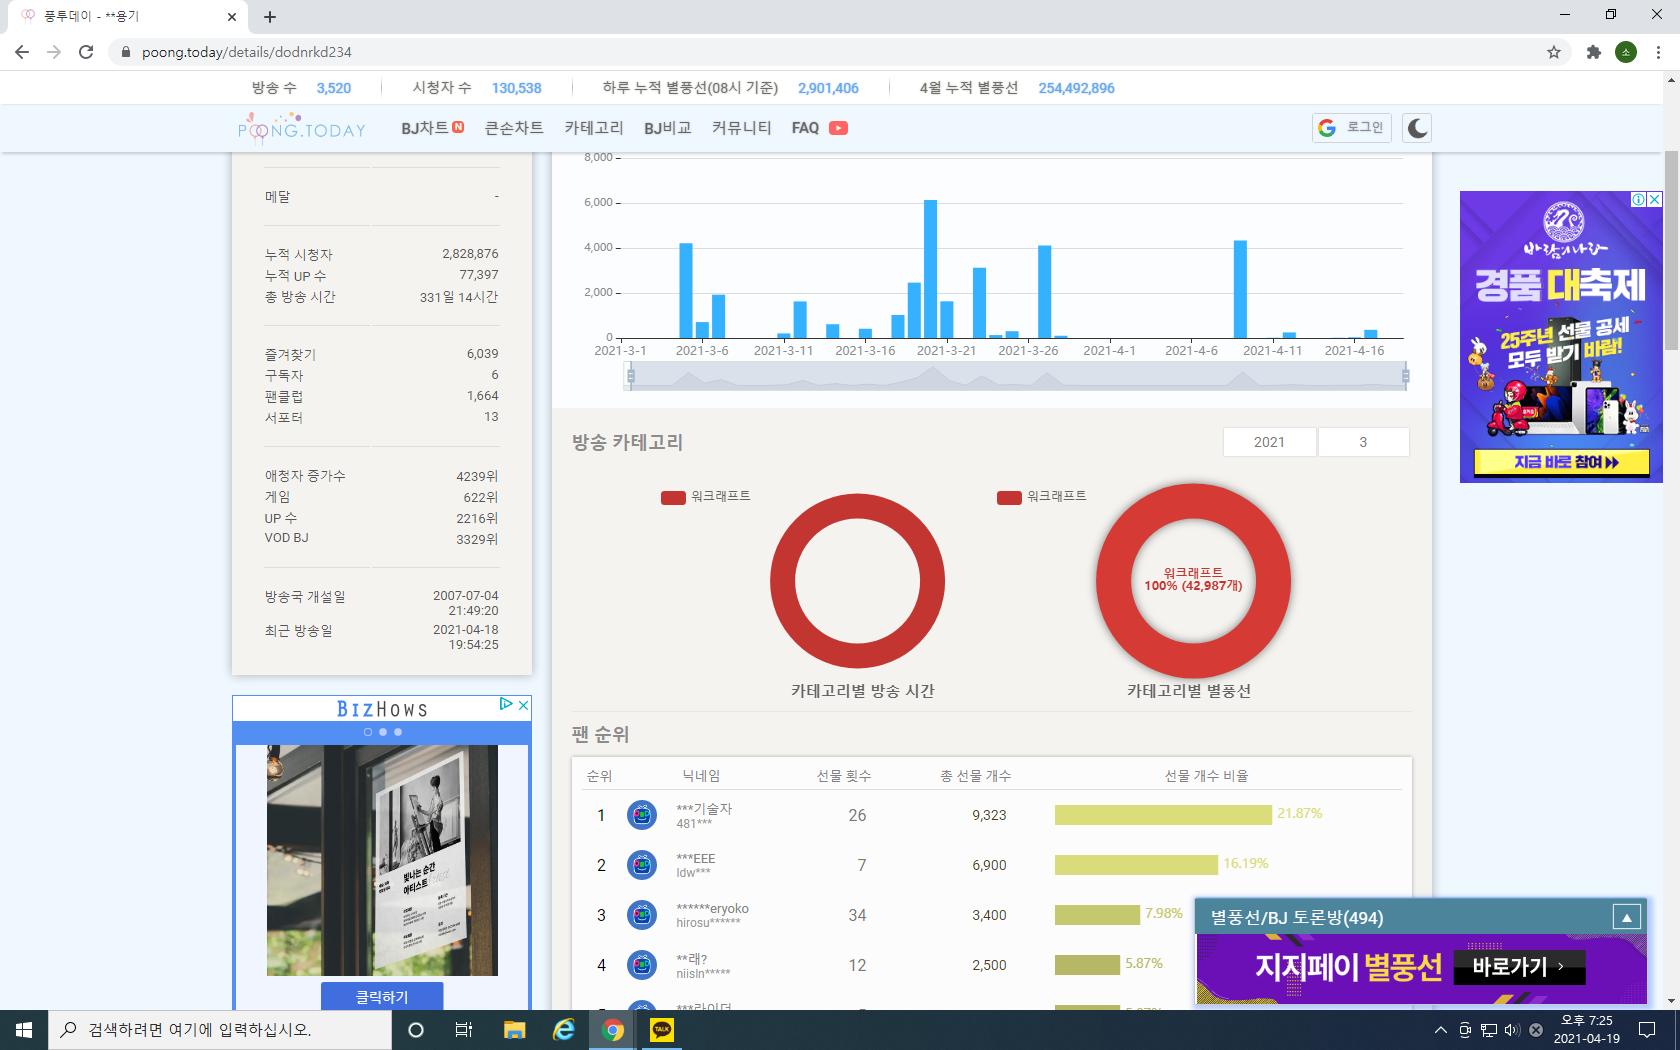This screenshot has height=1050, width=1680.
Task: Toggle 워크래프트 legend of 별풍선 chart
Action: (1042, 496)
